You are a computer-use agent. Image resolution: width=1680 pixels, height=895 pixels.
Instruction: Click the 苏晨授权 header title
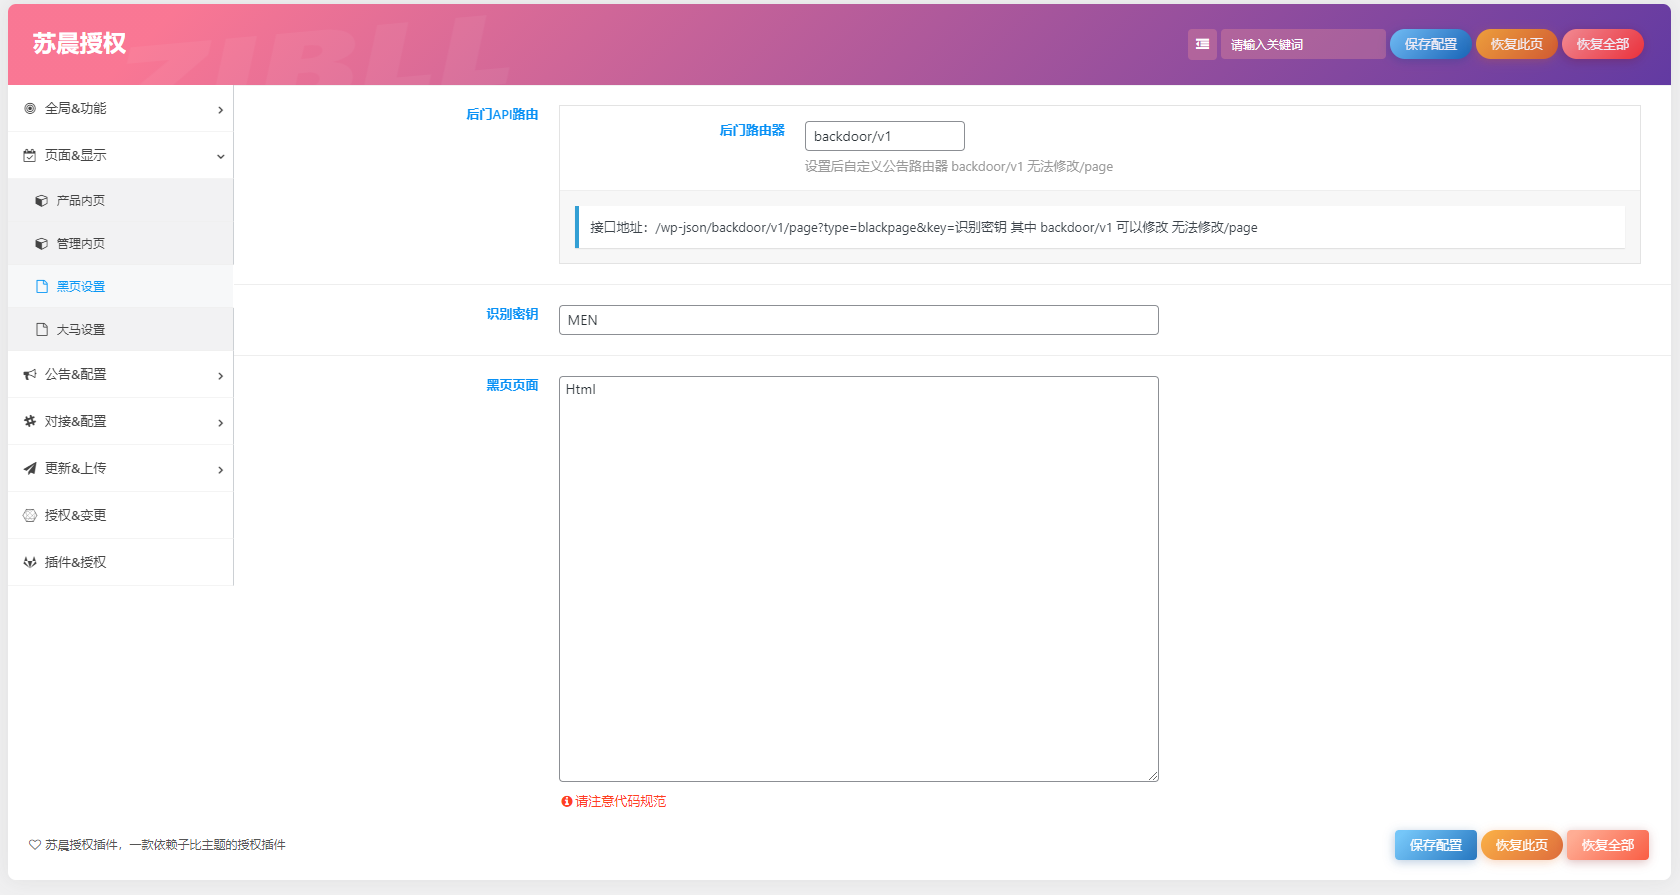pyautogui.click(x=80, y=44)
